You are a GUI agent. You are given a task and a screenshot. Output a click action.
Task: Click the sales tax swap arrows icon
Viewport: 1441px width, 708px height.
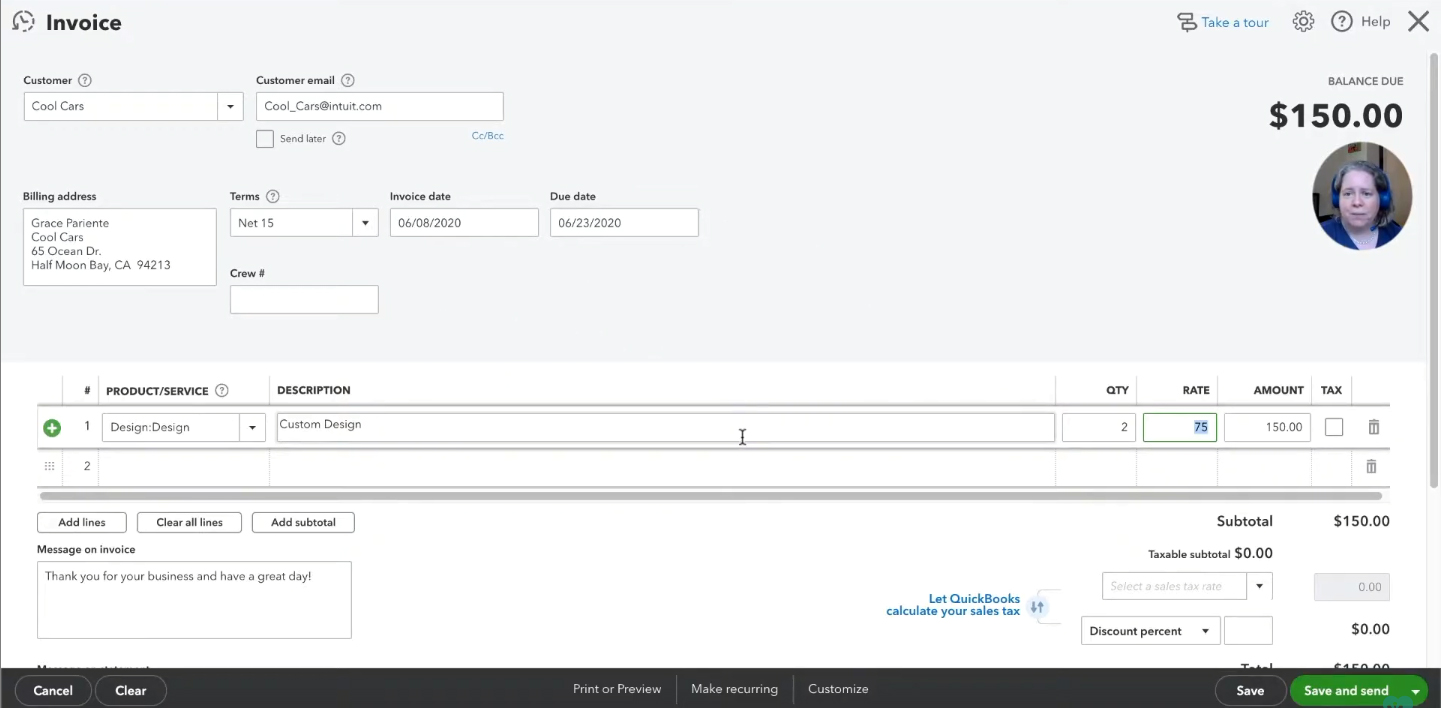click(x=1037, y=607)
